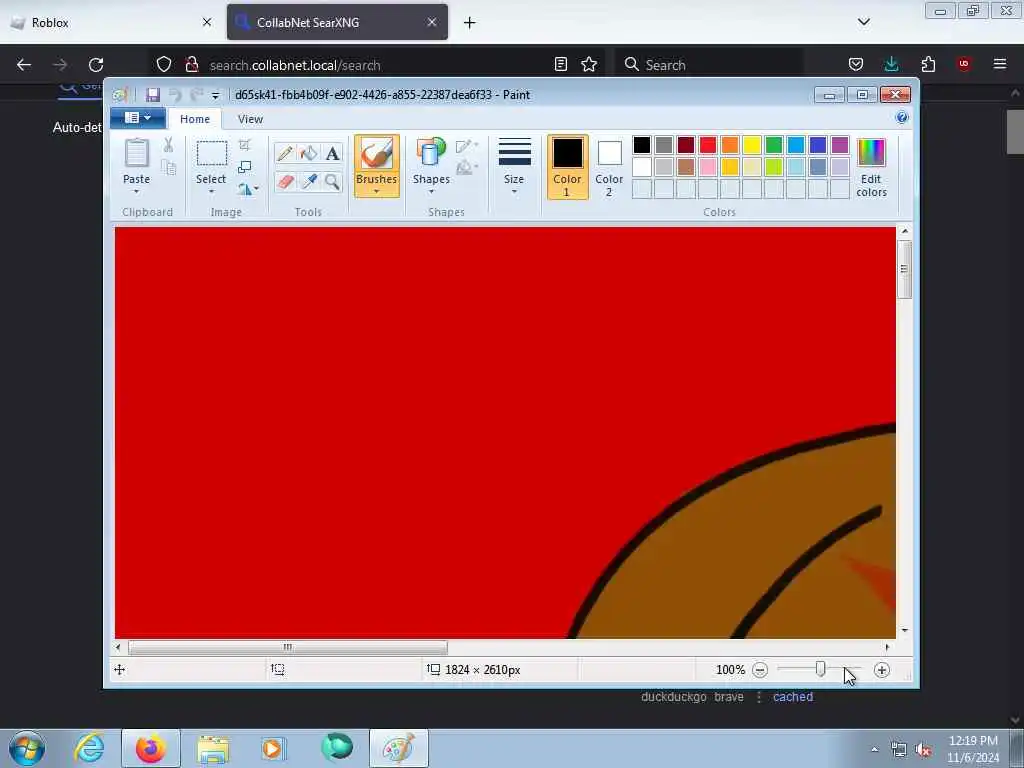Open Windows Explorer folder from taskbar

click(x=213, y=748)
